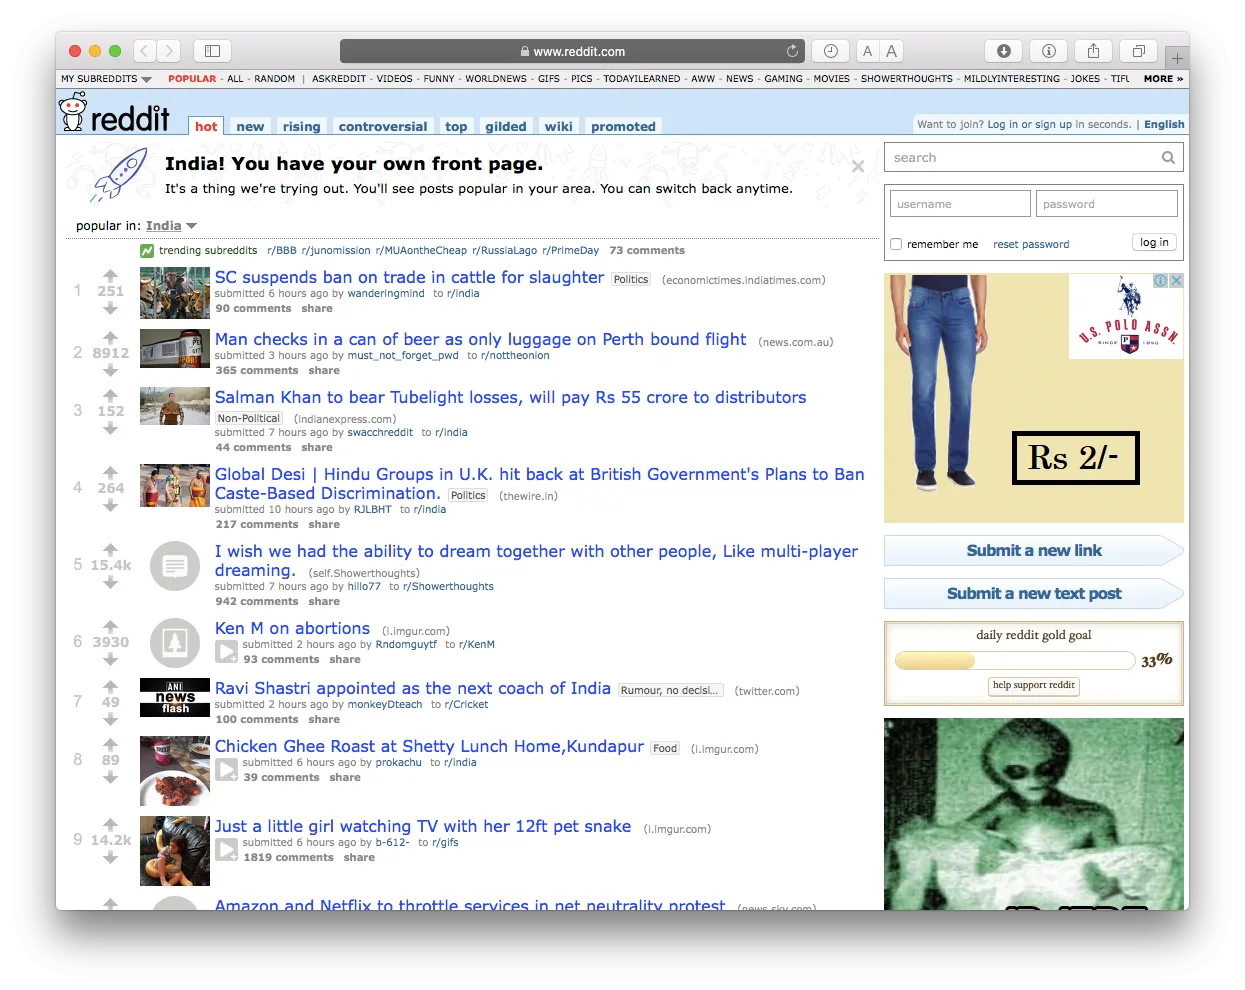
Task: Upvote the multi-player dreaming post
Action: click(x=111, y=549)
